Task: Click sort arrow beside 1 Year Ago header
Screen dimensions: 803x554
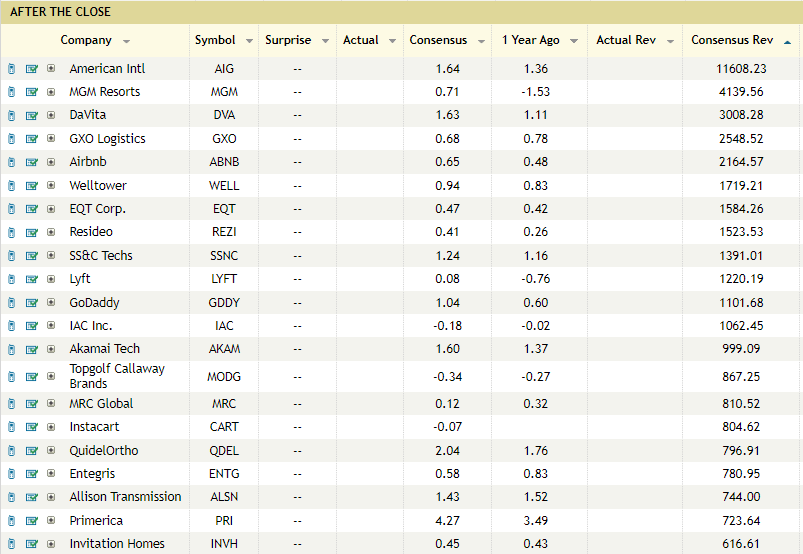Action: 574,41
